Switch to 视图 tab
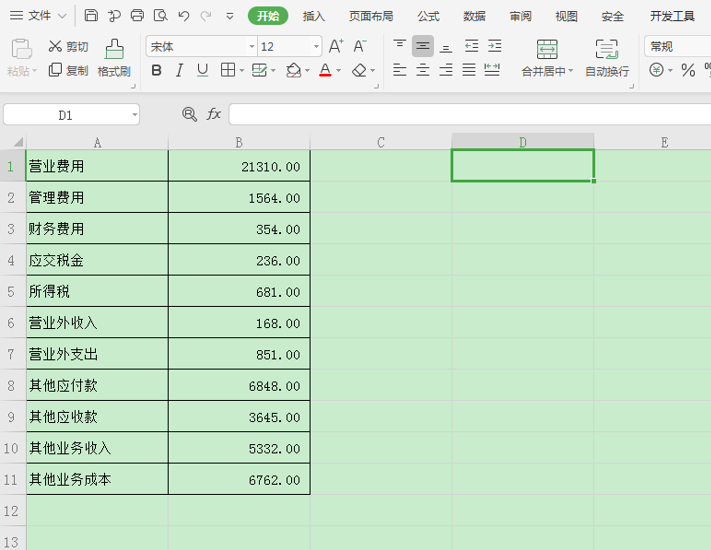The height and width of the screenshot is (550, 711). 566,16
